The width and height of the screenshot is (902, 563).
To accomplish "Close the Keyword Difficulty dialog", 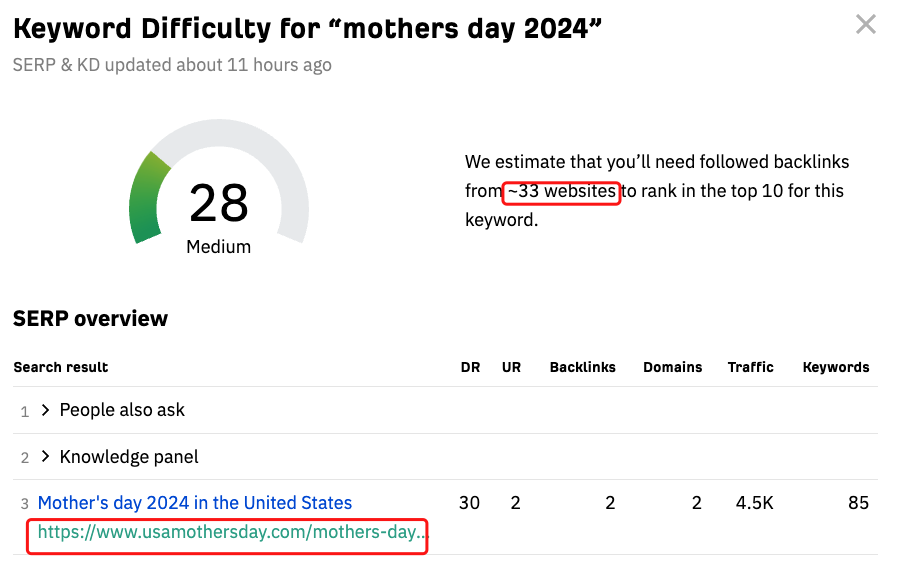I will click(866, 25).
